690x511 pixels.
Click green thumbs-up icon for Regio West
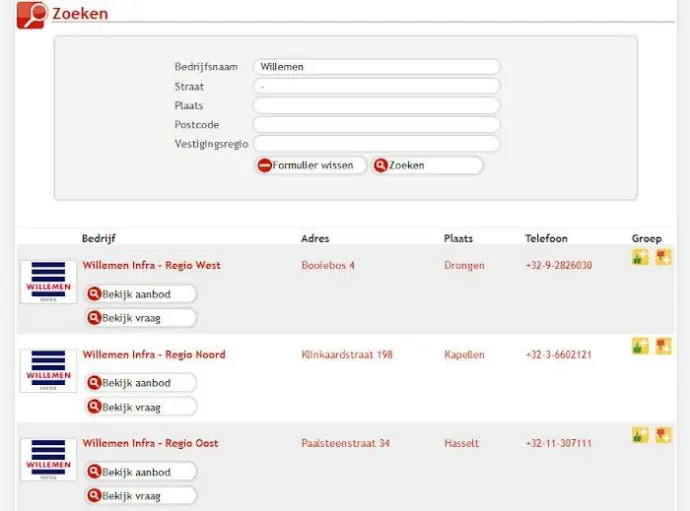(x=640, y=258)
